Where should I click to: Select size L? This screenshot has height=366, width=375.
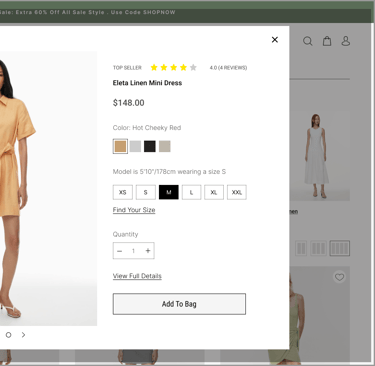(191, 192)
